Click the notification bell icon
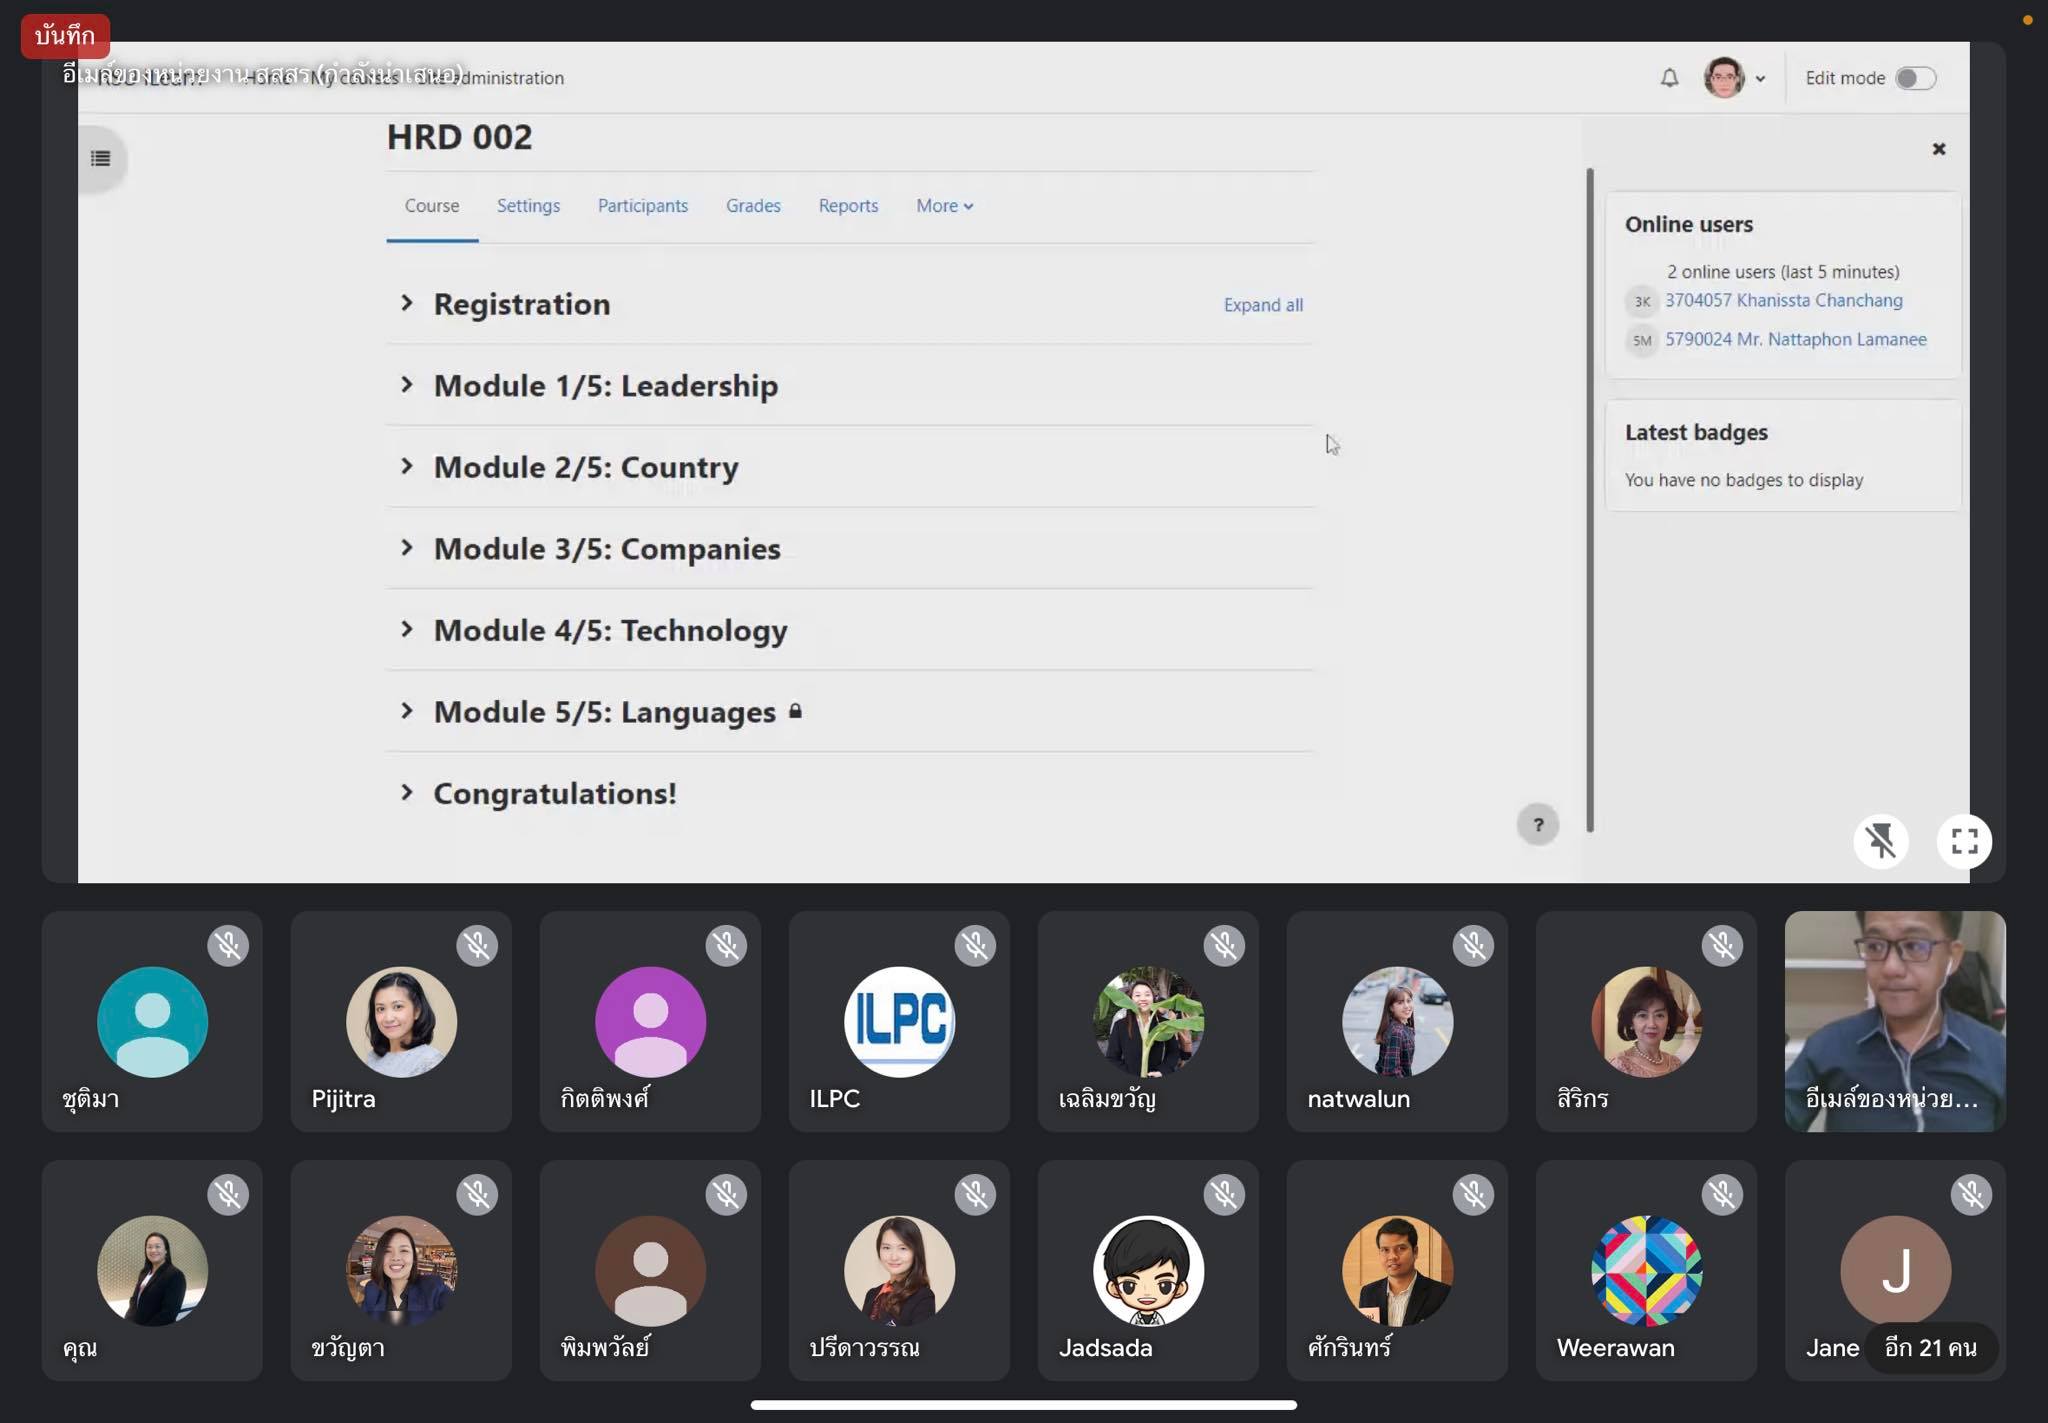The height and width of the screenshot is (1423, 2048). 1669,78
